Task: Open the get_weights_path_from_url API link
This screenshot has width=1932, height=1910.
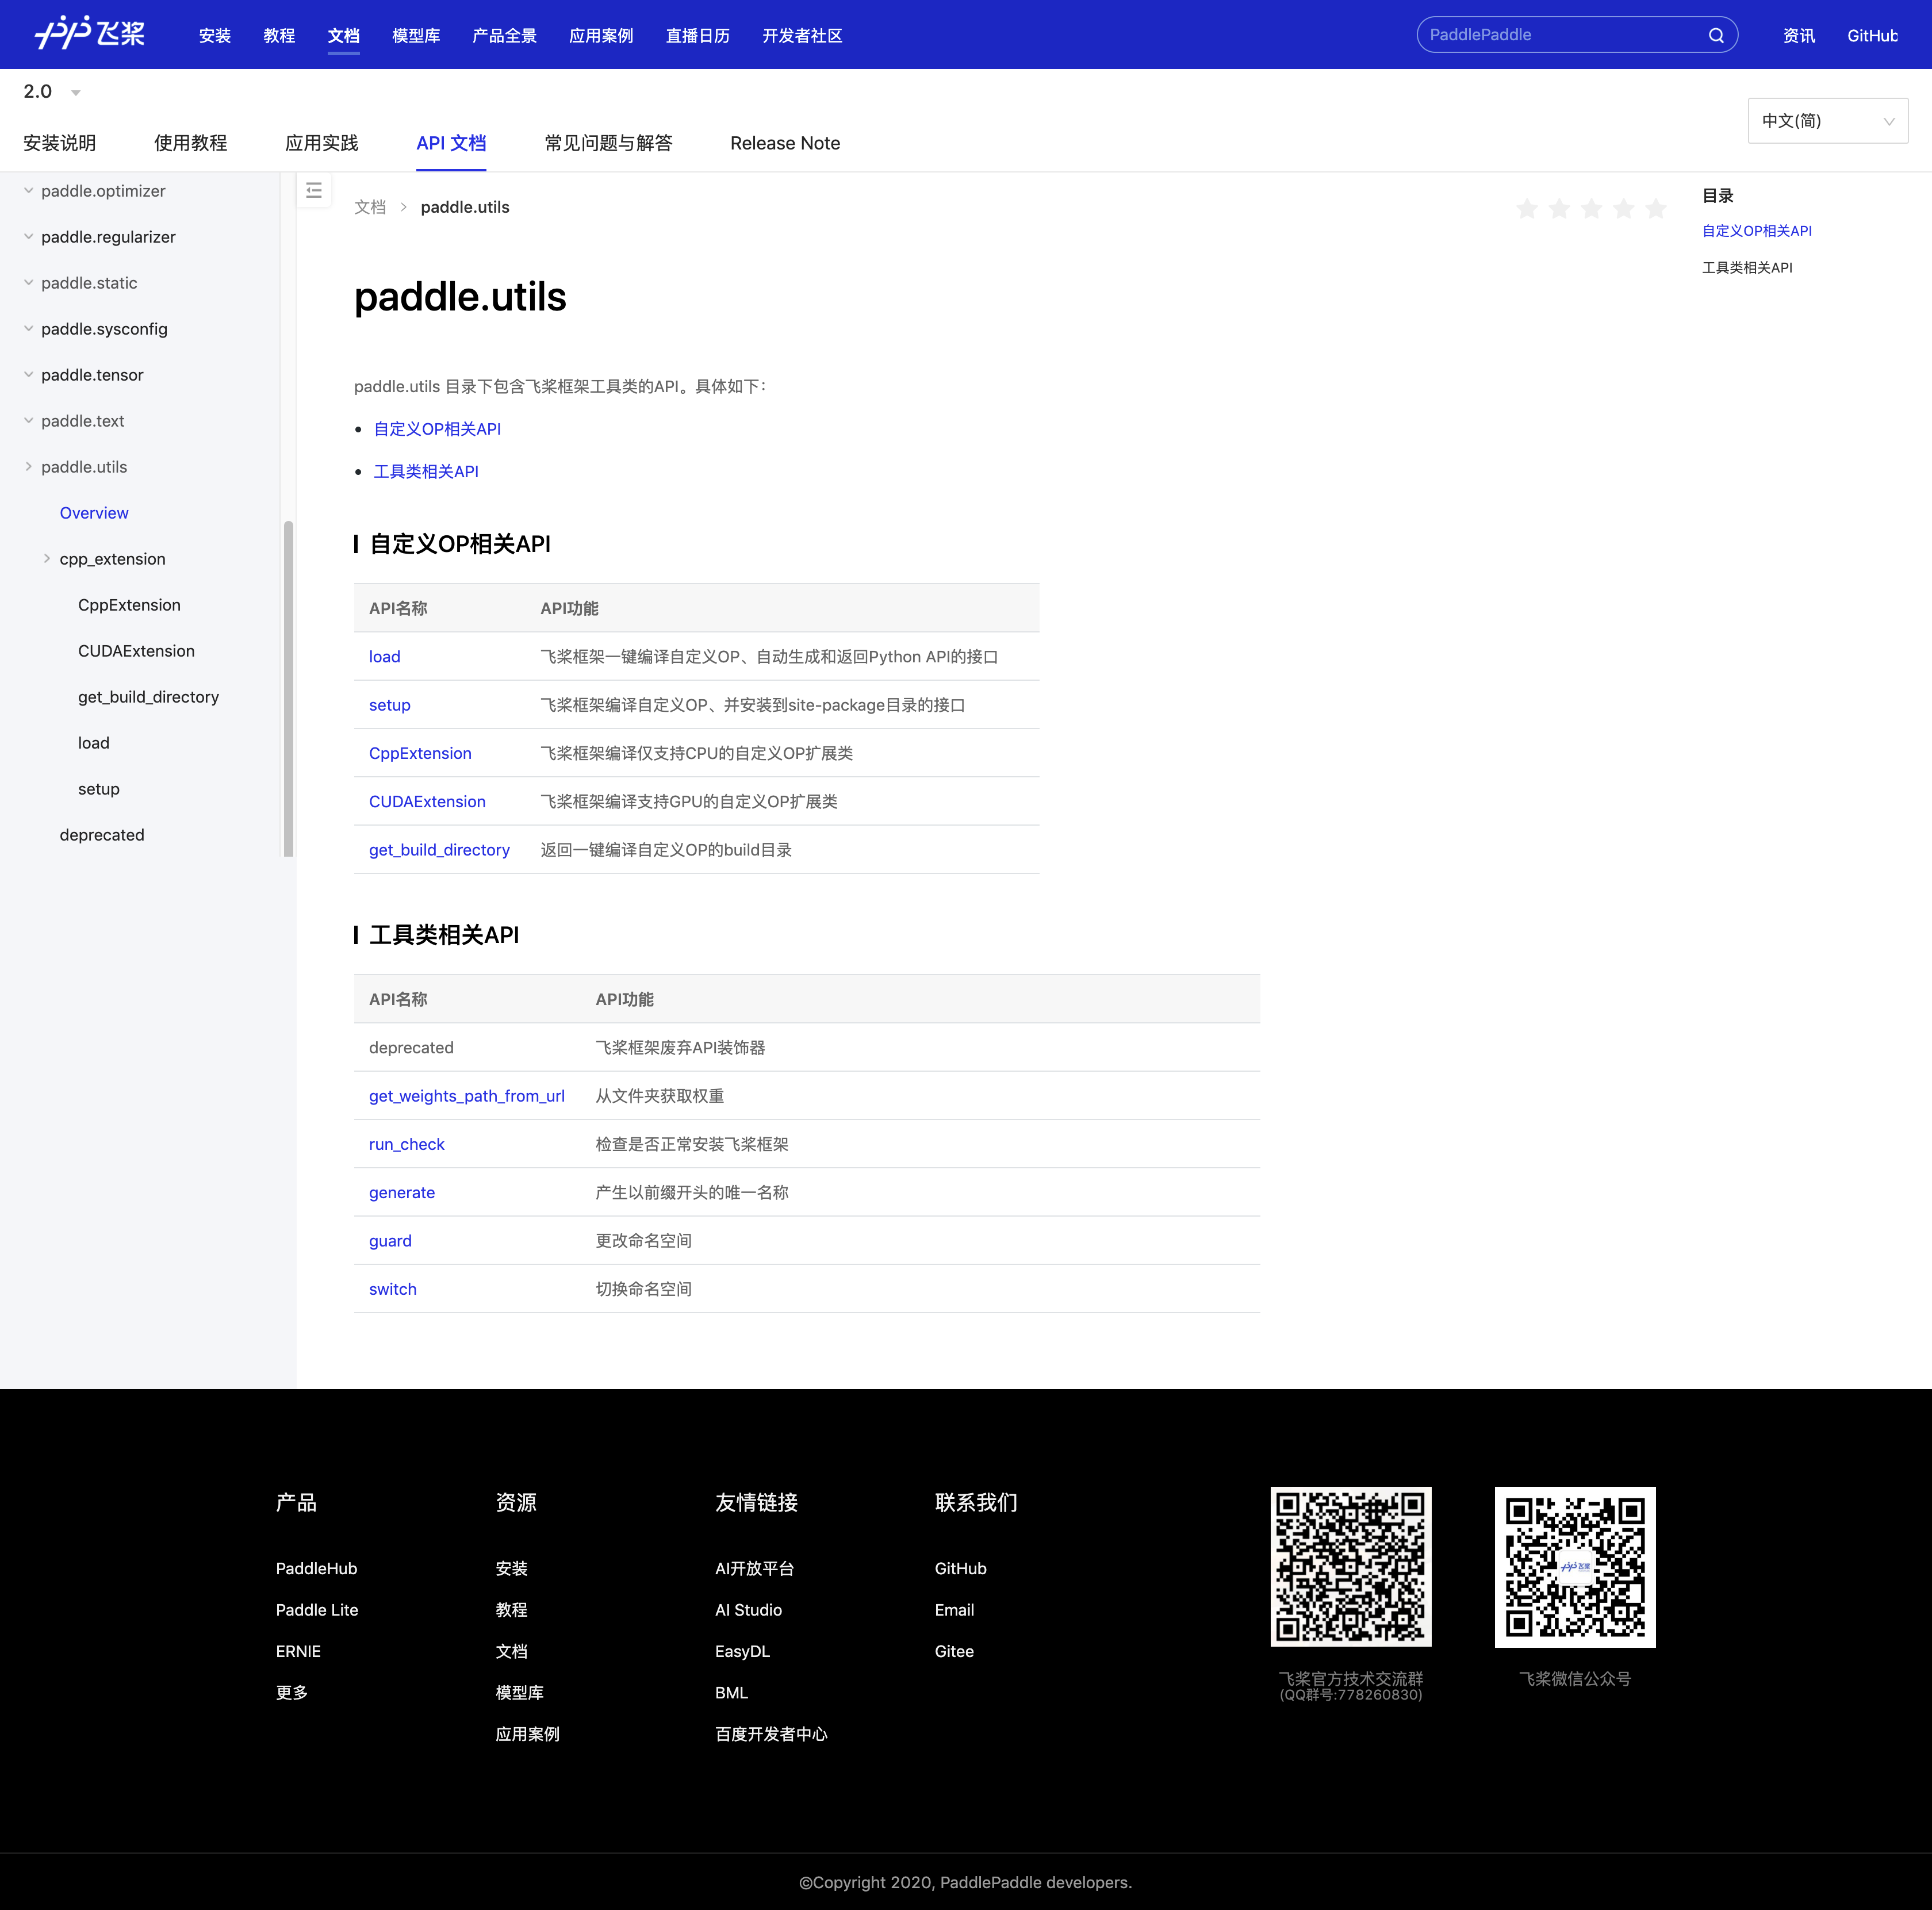Action: (466, 1096)
